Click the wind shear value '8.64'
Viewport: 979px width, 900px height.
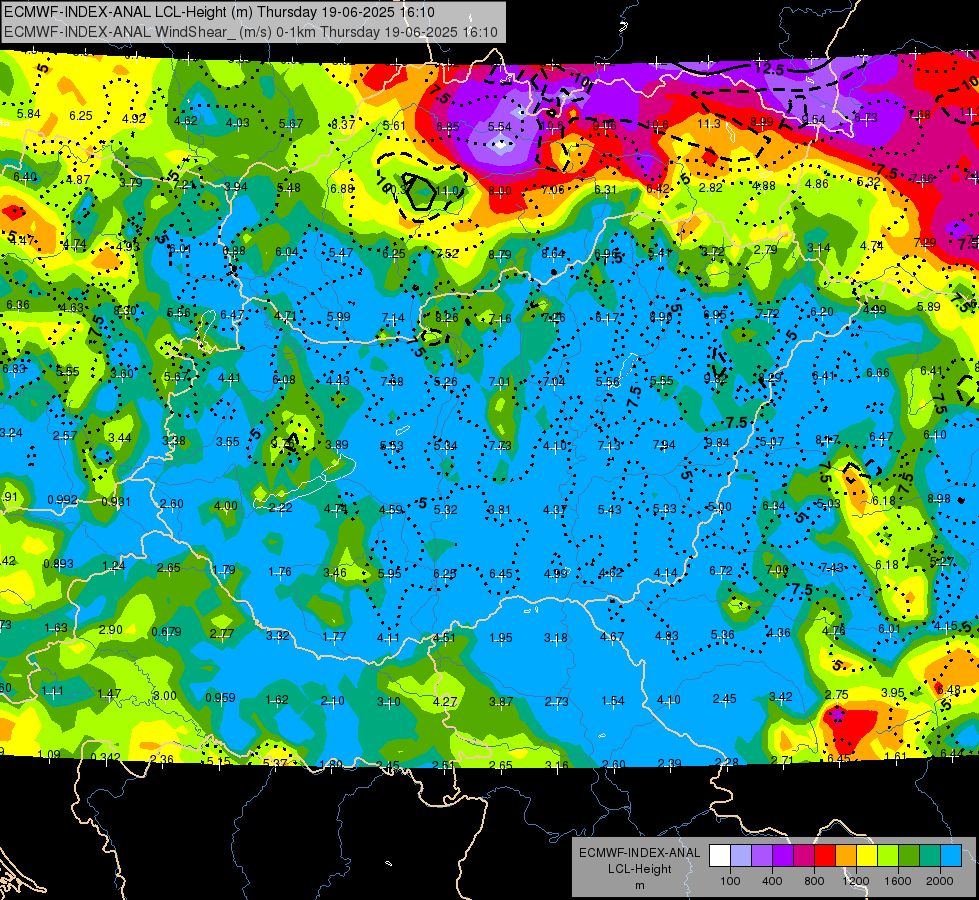point(553,254)
